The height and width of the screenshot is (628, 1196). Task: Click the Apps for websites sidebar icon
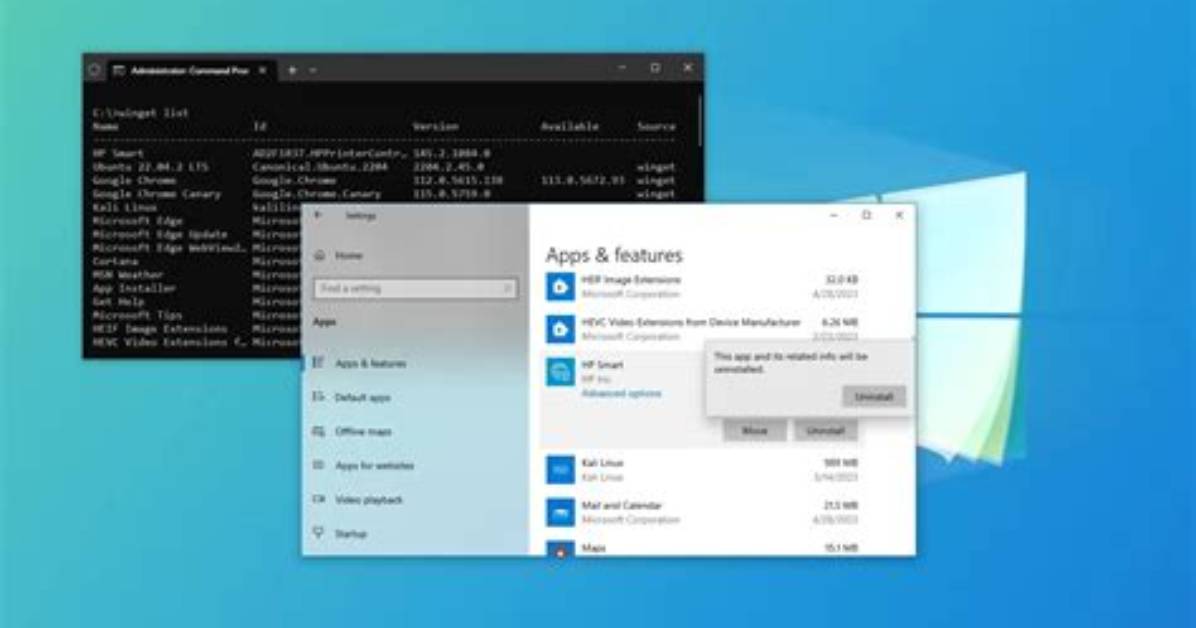(x=319, y=465)
